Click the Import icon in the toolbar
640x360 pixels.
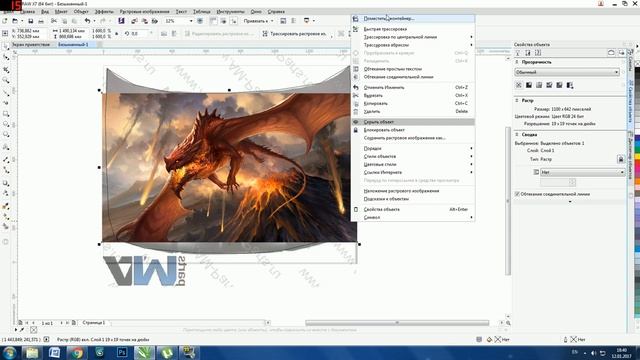pyautogui.click(x=135, y=21)
